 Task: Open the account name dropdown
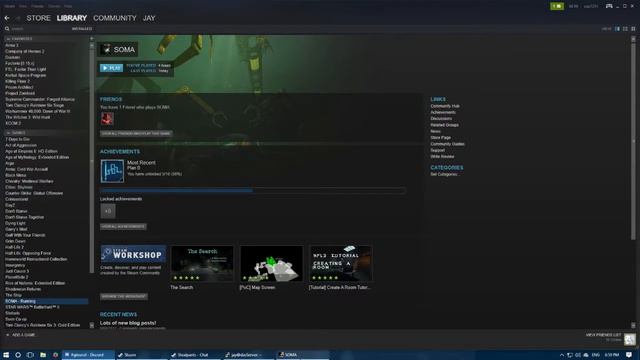(591, 6)
